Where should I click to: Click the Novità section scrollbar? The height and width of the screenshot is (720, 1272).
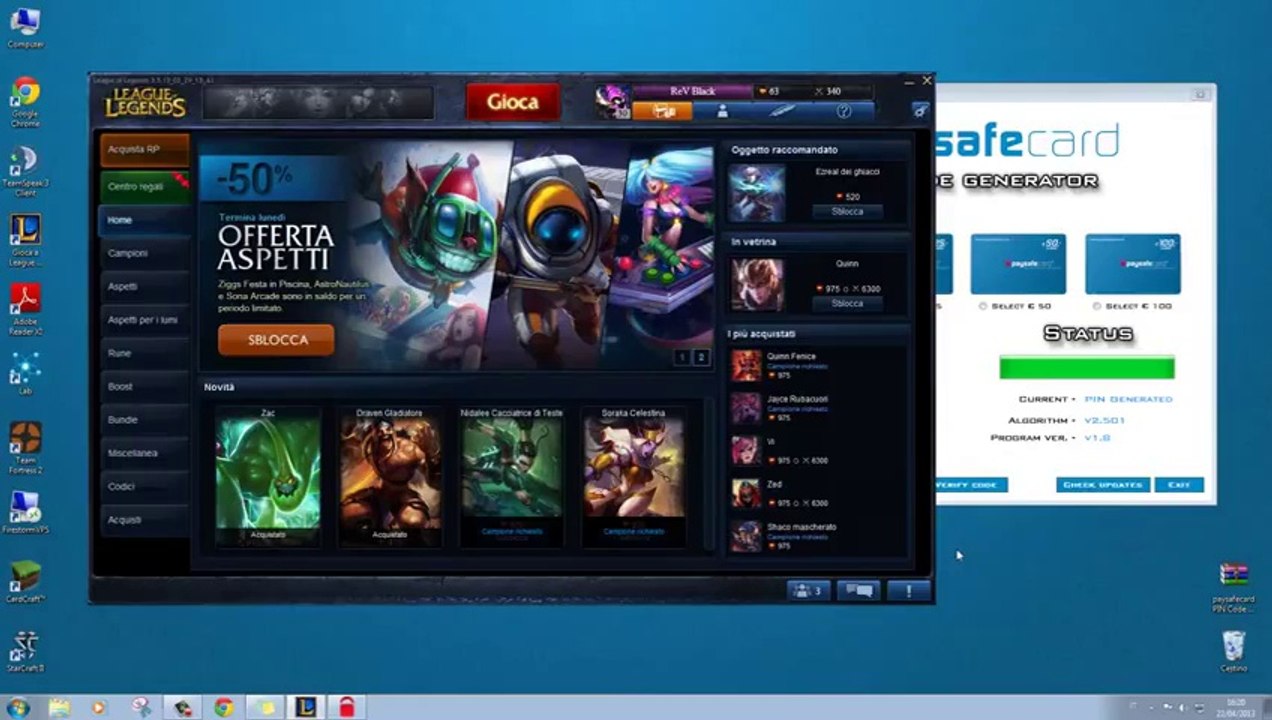tap(711, 475)
